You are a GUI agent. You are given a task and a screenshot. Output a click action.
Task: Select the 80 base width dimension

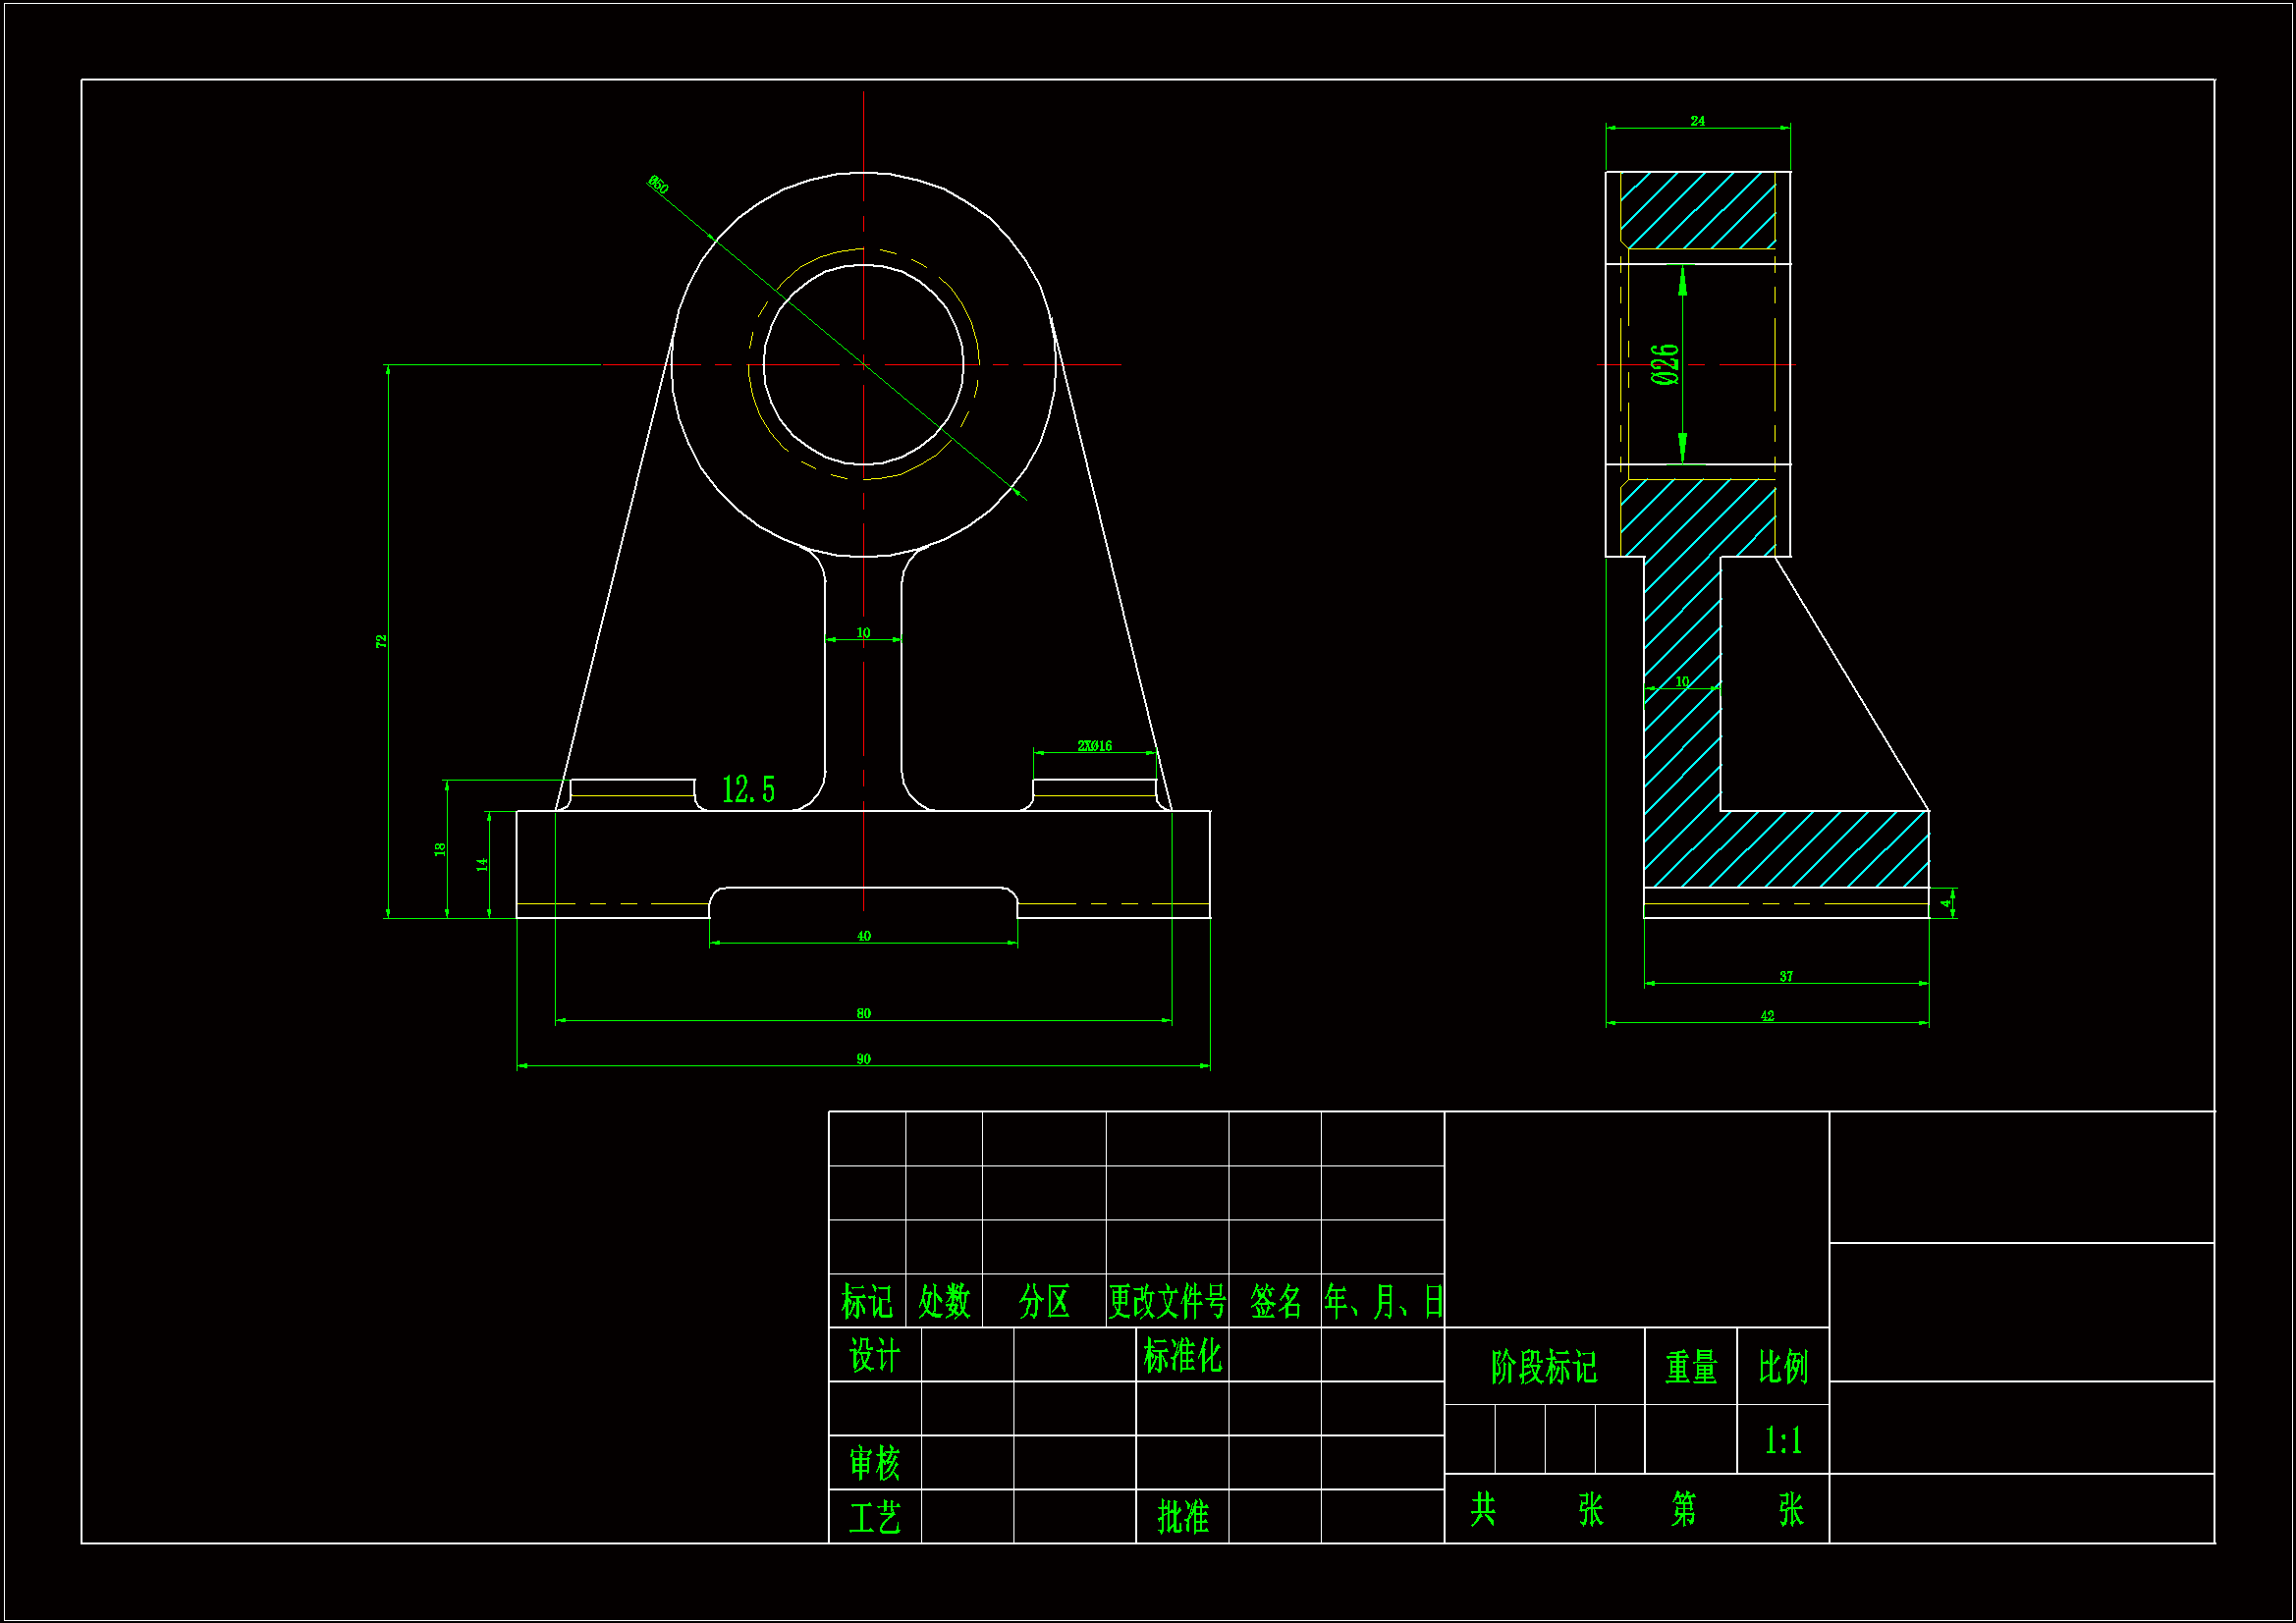tap(863, 1014)
